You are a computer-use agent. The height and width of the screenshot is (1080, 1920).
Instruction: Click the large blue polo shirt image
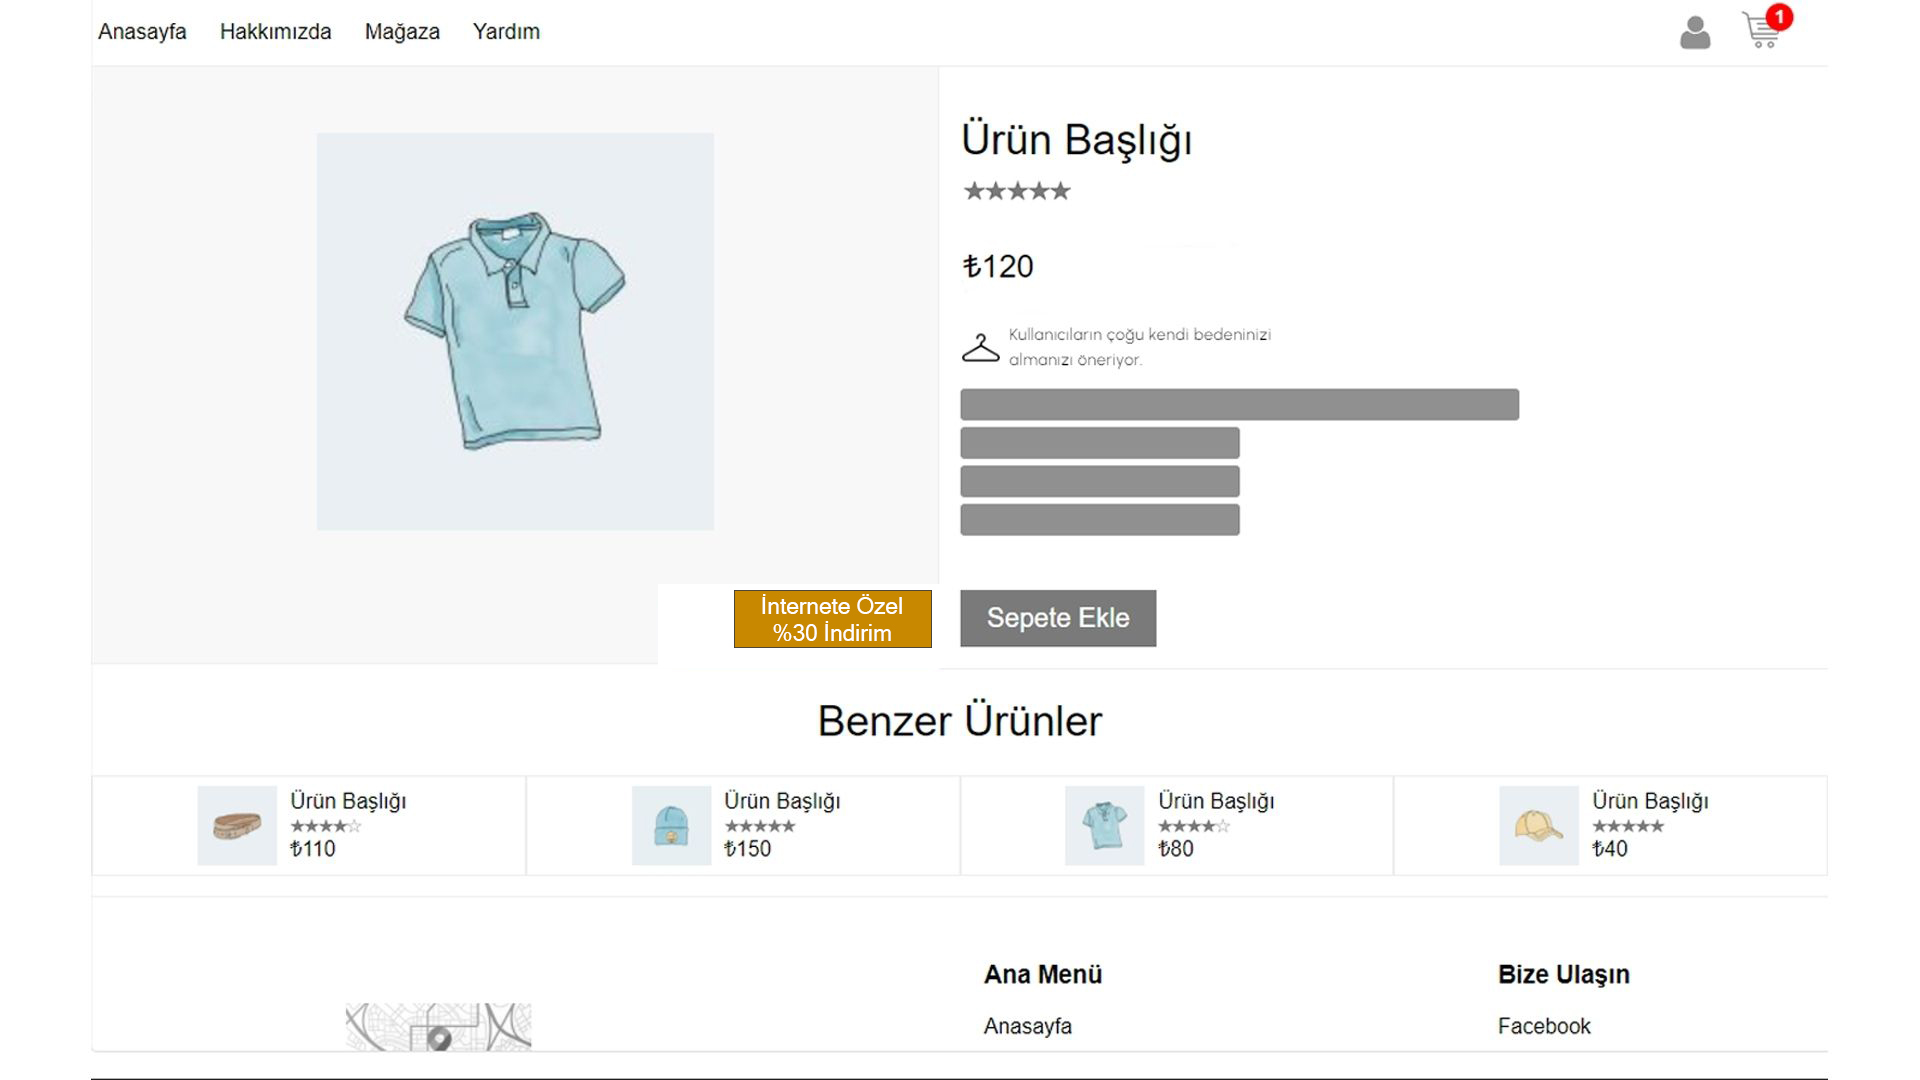pos(515,331)
